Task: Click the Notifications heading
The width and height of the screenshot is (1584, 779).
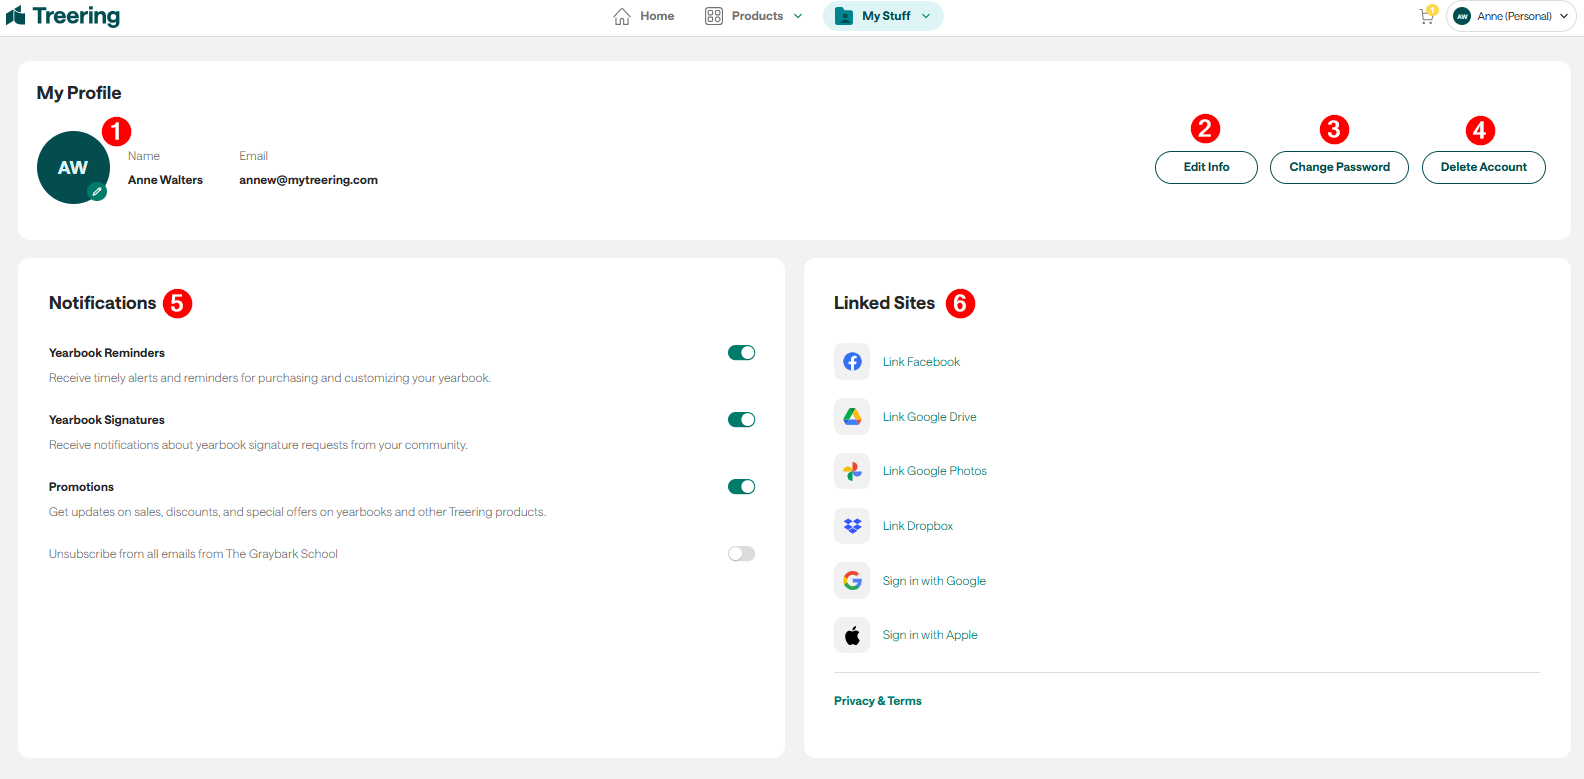Action: (102, 303)
